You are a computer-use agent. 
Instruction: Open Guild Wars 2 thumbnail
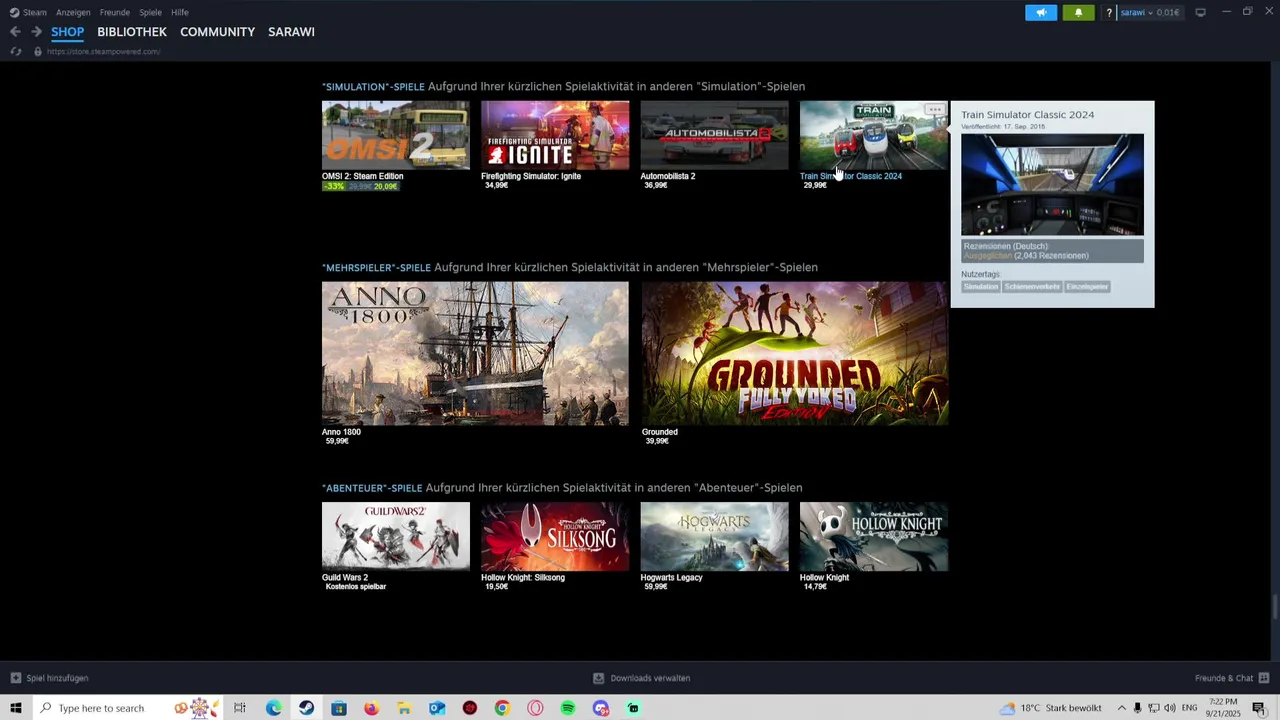395,536
